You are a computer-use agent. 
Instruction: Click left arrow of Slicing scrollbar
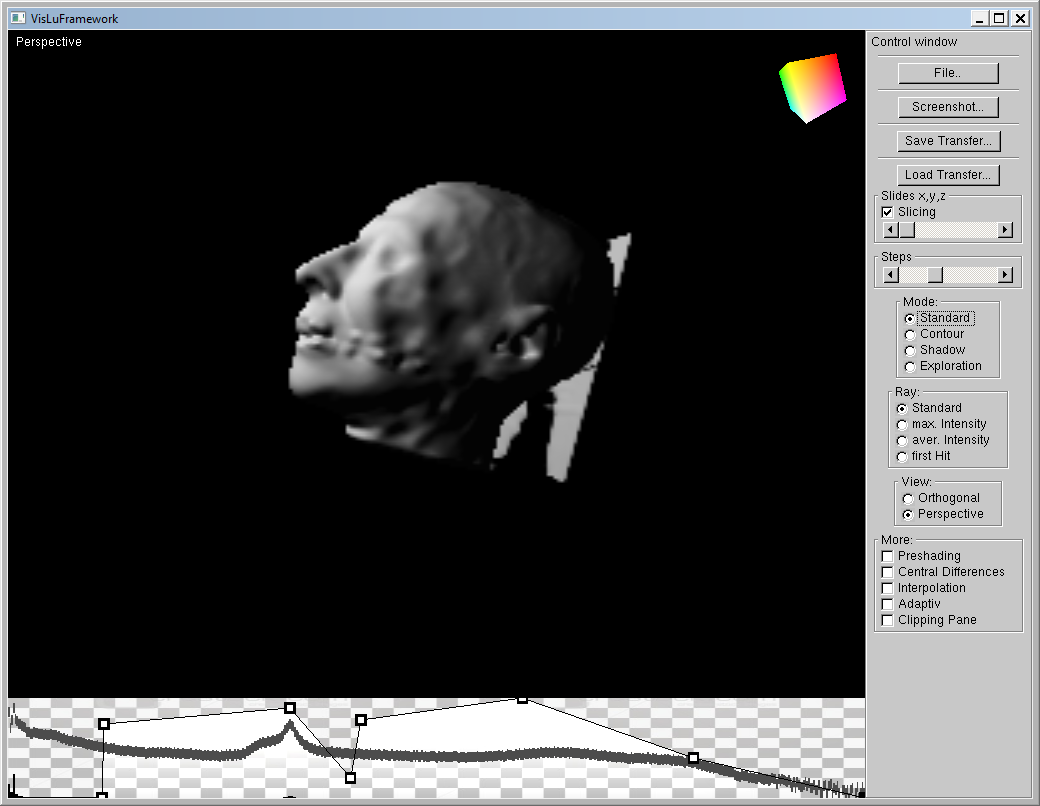889,230
